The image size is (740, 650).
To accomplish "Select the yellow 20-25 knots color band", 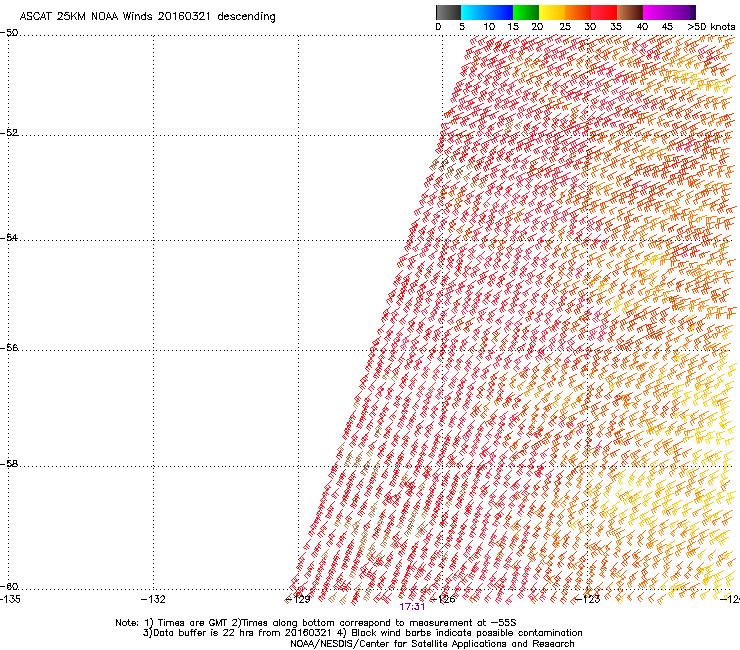I will pos(552,12).
